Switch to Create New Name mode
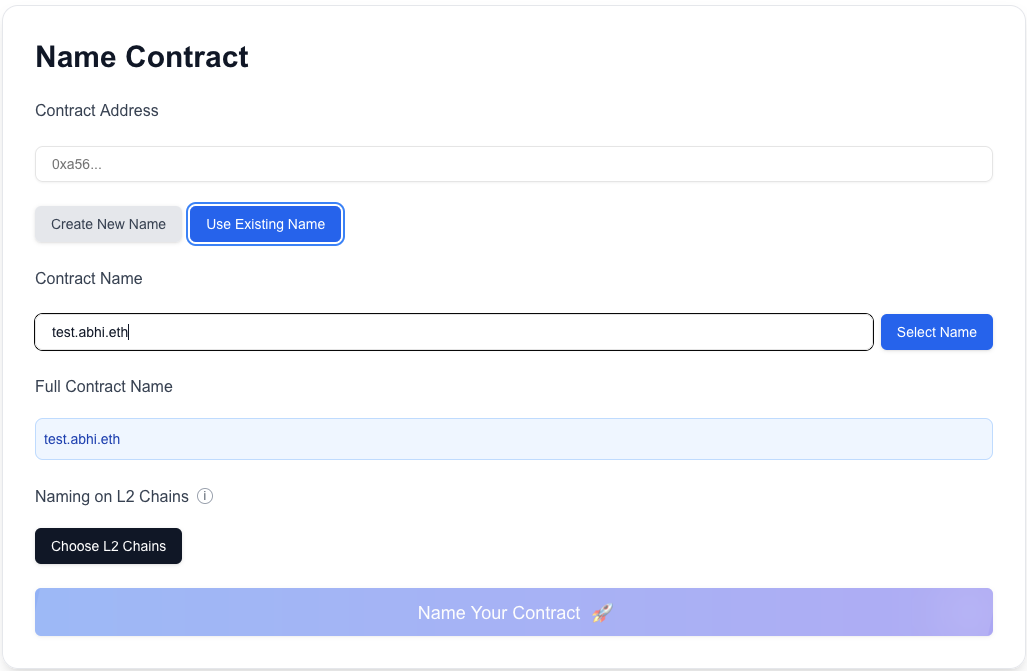The width and height of the screenshot is (1027, 671). coord(108,224)
